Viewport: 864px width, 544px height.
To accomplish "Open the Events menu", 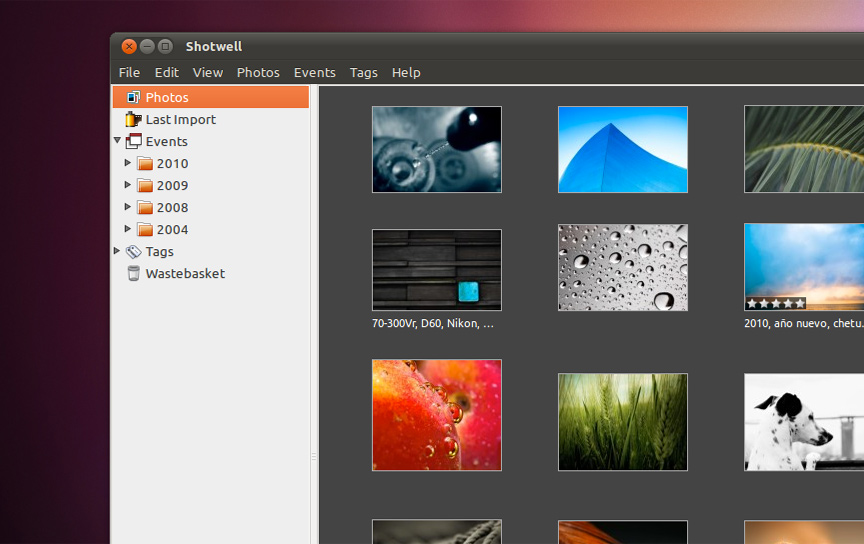I will pos(315,73).
